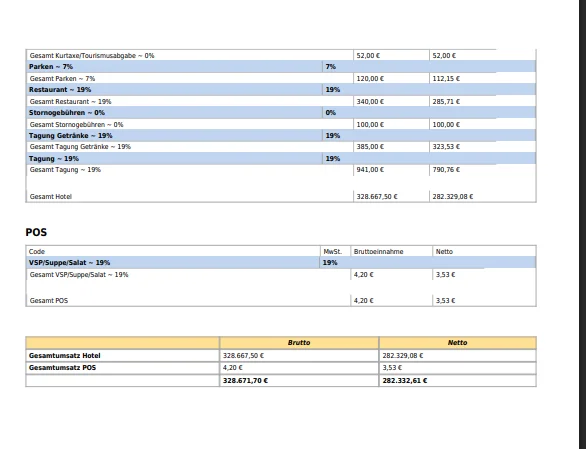Select the 340,00 € Restaurant gross value
The image size is (586, 449).
[370, 101]
